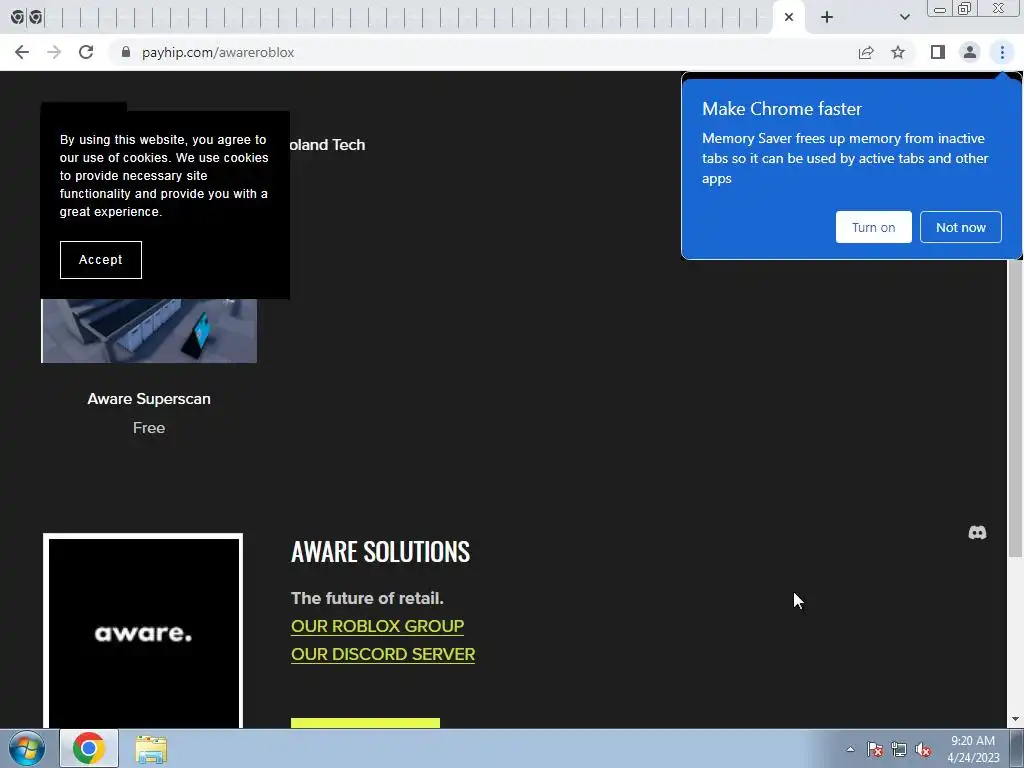Open the Aware Superscan product title
The height and width of the screenshot is (768, 1024).
[x=149, y=399]
